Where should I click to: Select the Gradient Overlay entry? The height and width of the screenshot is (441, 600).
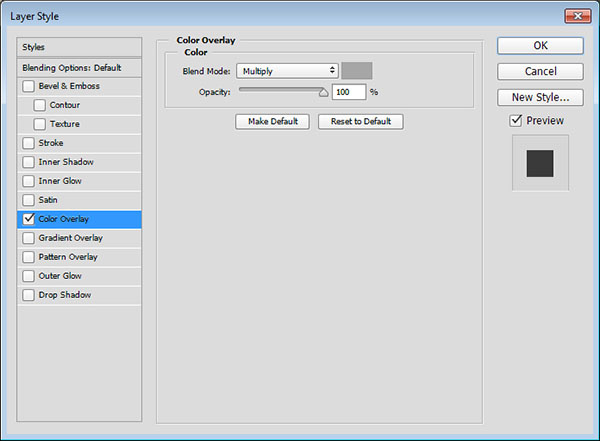pyautogui.click(x=79, y=238)
